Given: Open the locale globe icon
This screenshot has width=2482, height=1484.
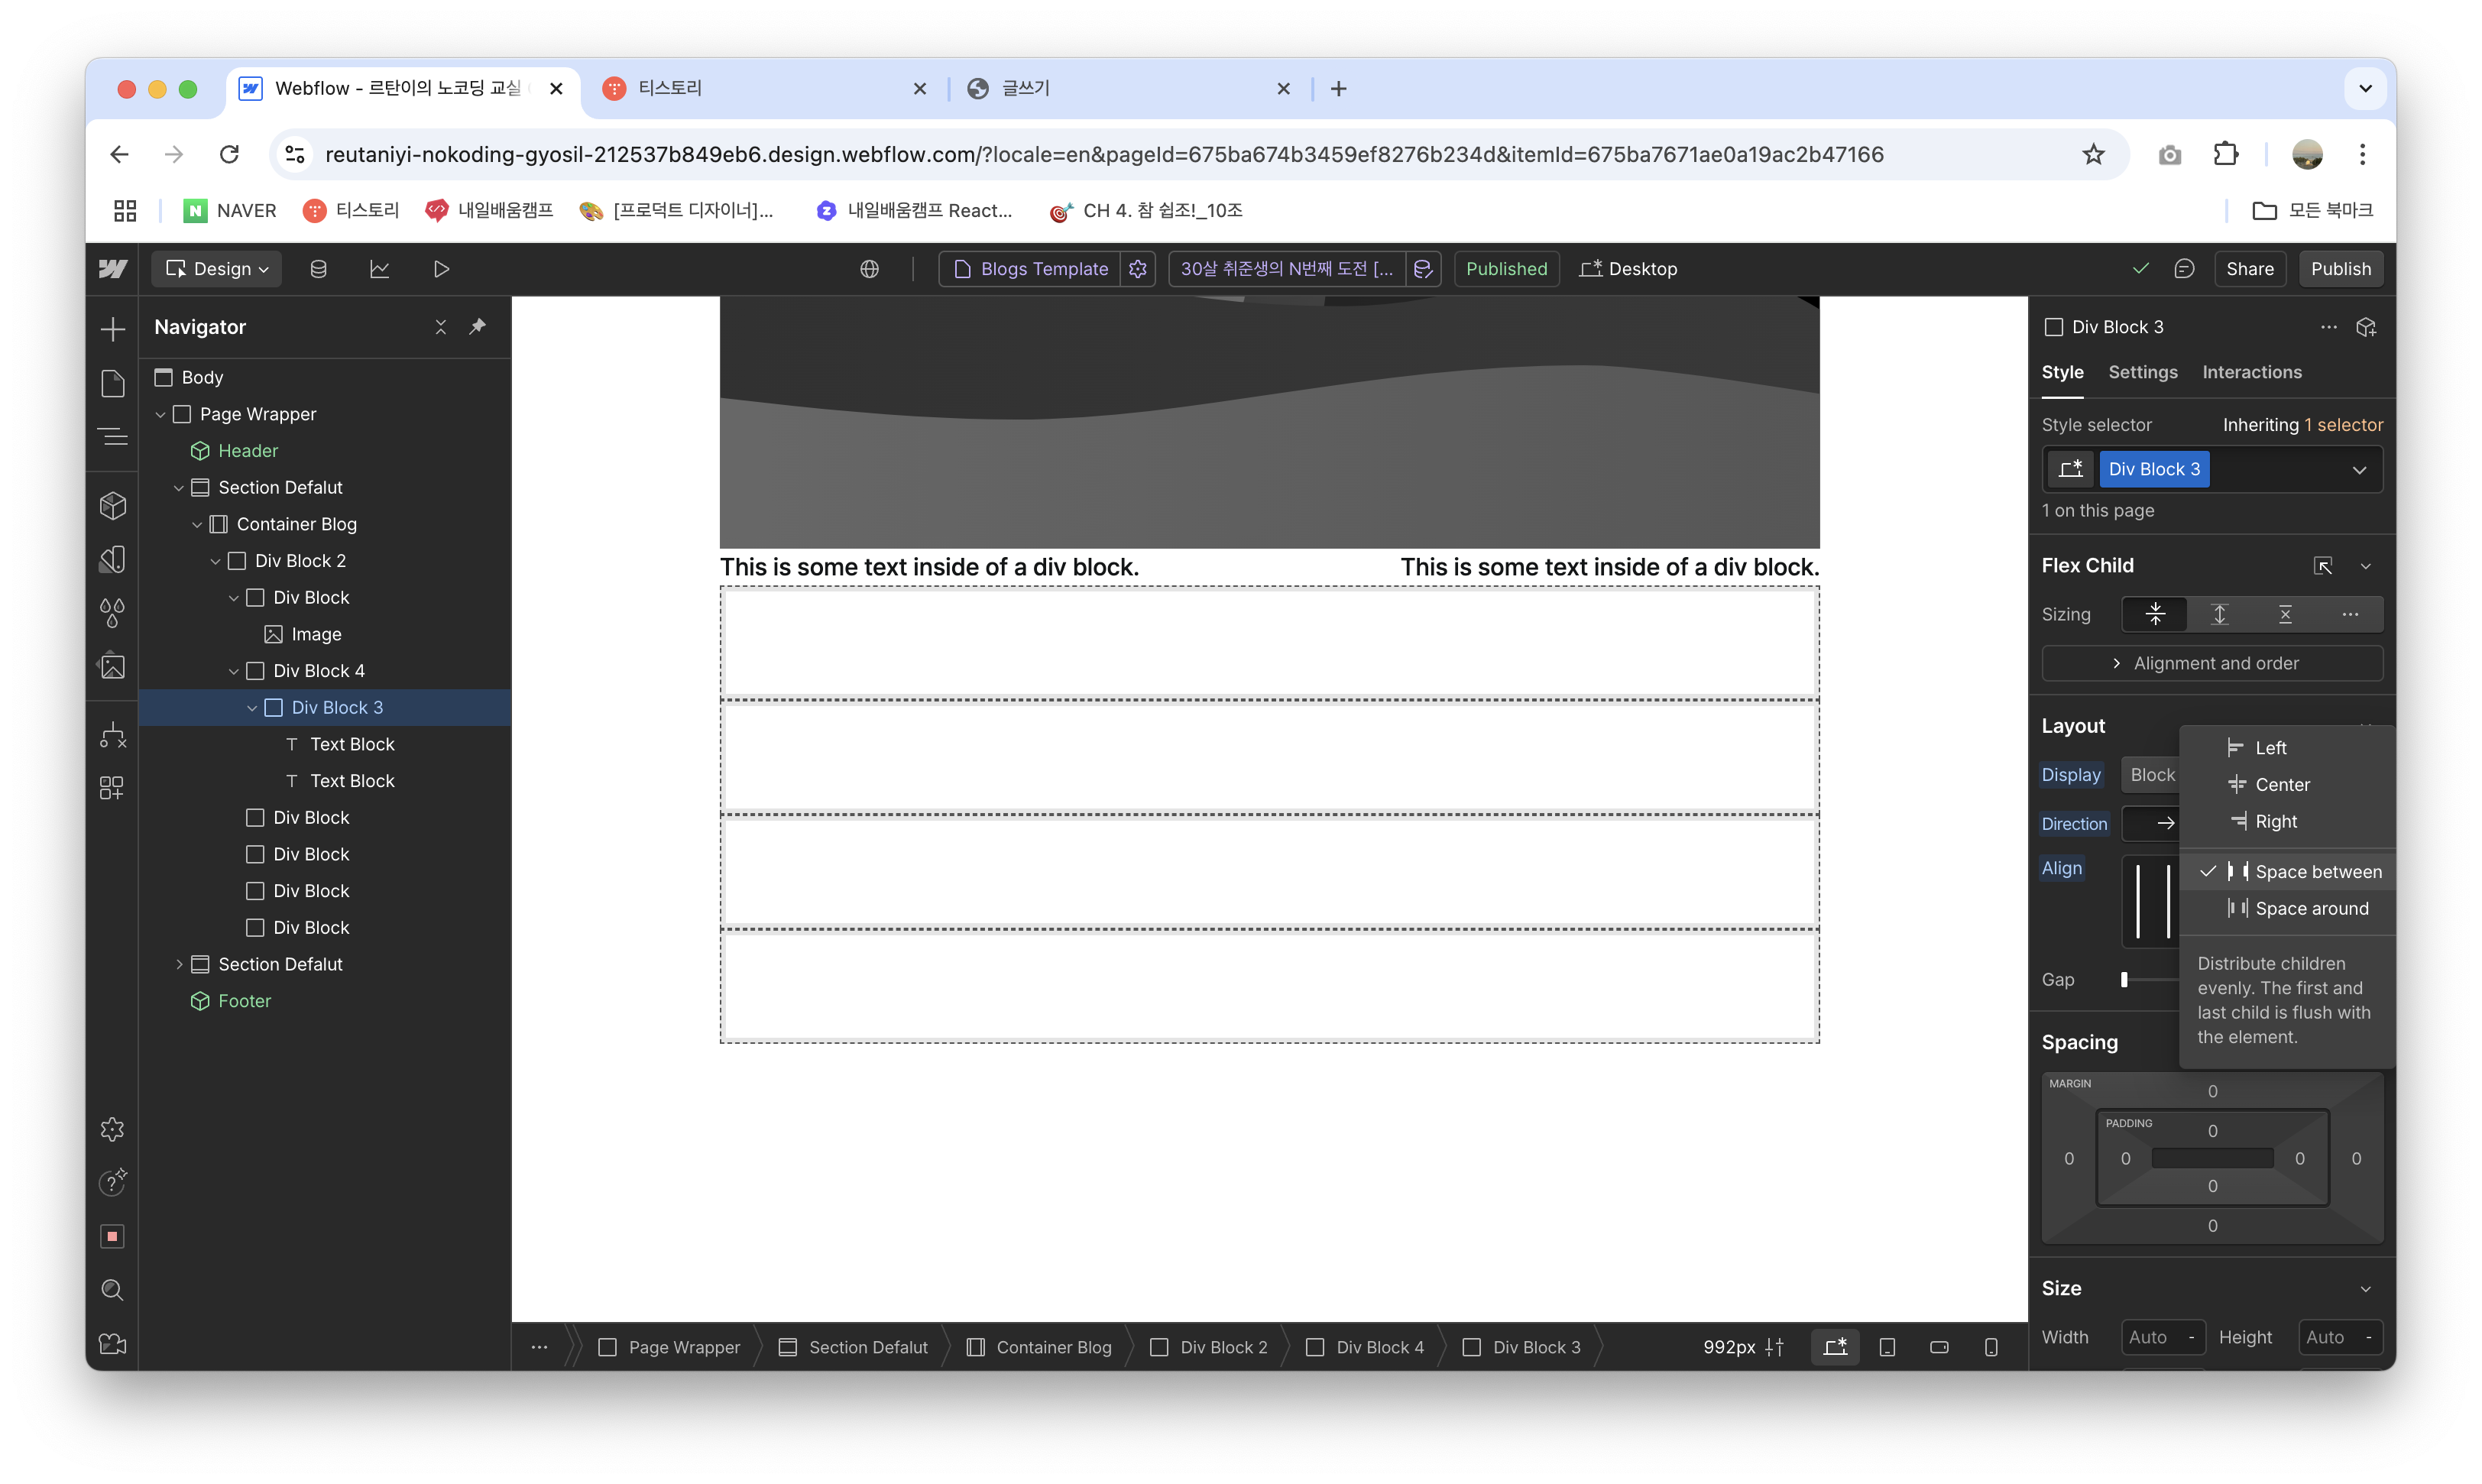Looking at the screenshot, I should (x=870, y=269).
